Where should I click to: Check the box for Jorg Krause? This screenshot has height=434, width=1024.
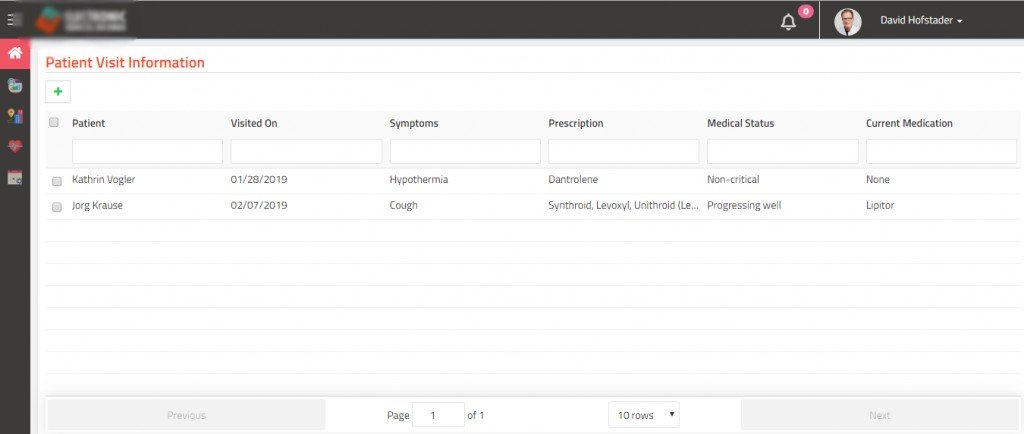[x=56, y=206]
